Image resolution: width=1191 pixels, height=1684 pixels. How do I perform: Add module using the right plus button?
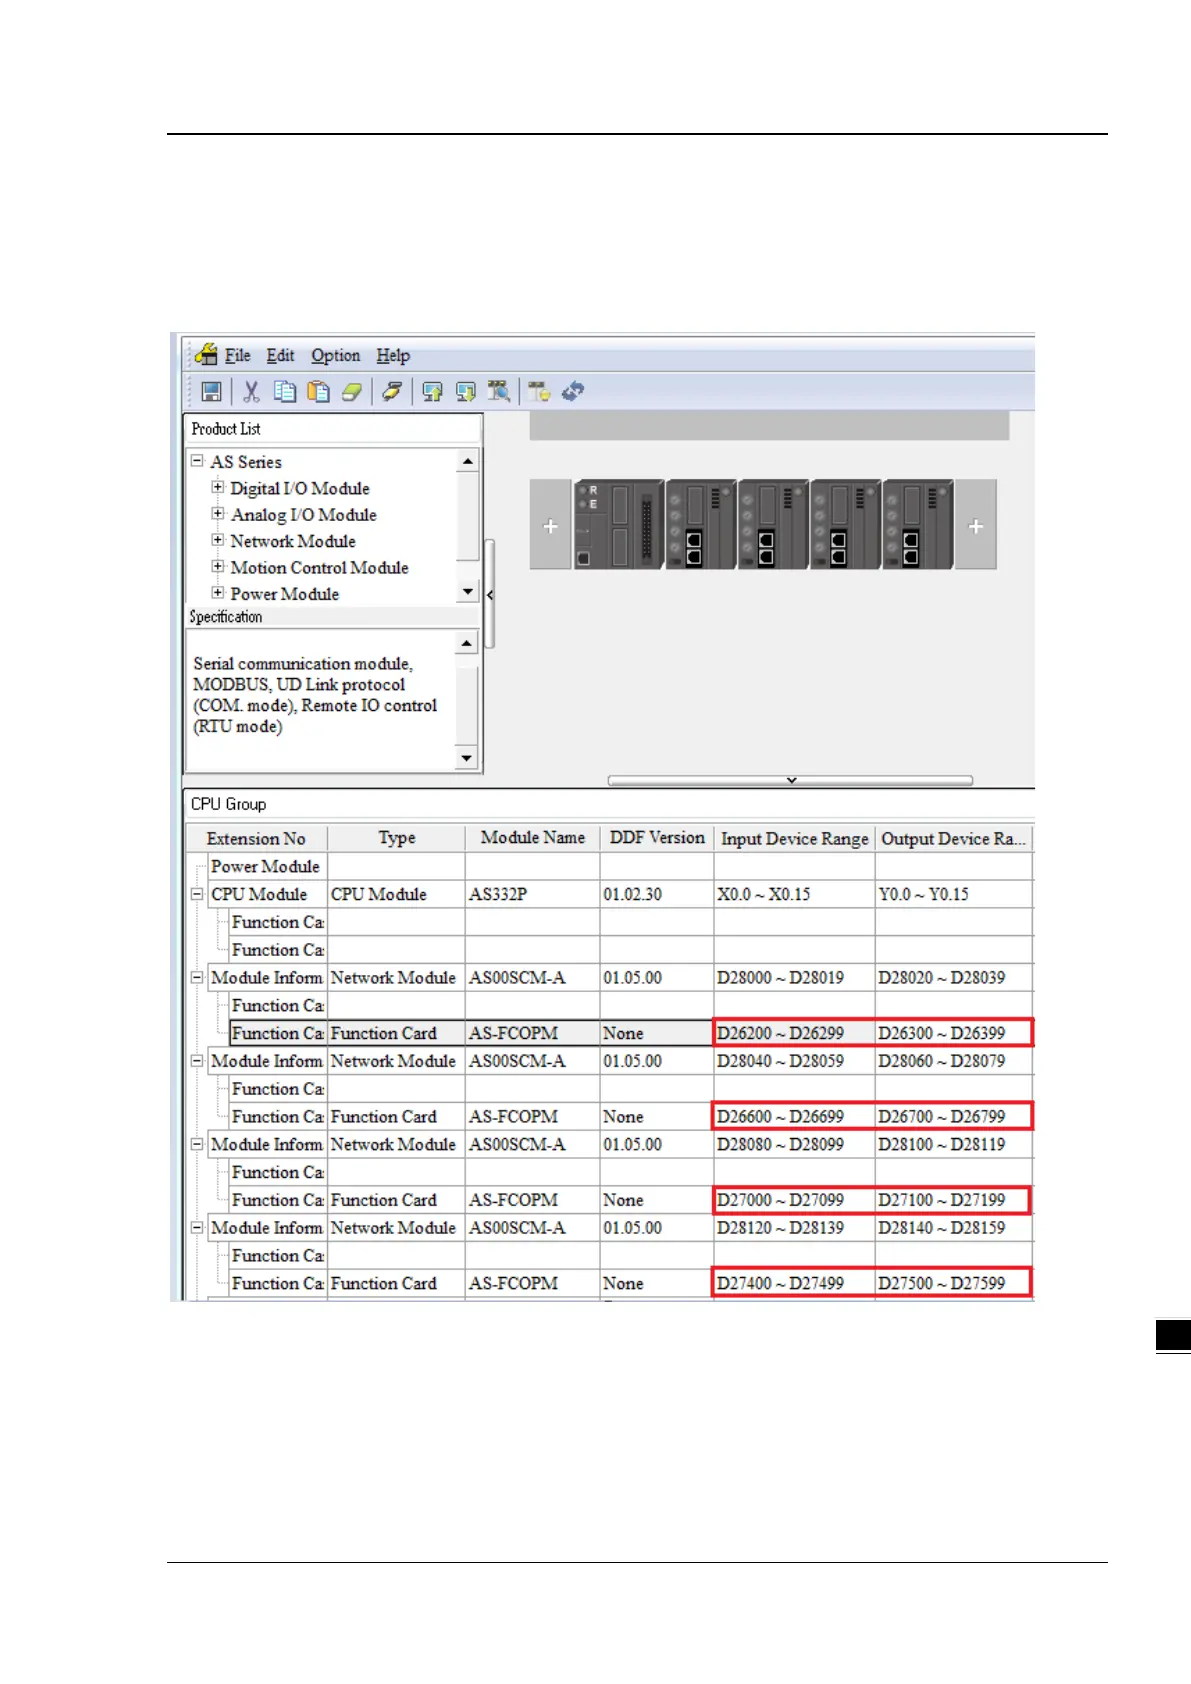975,526
